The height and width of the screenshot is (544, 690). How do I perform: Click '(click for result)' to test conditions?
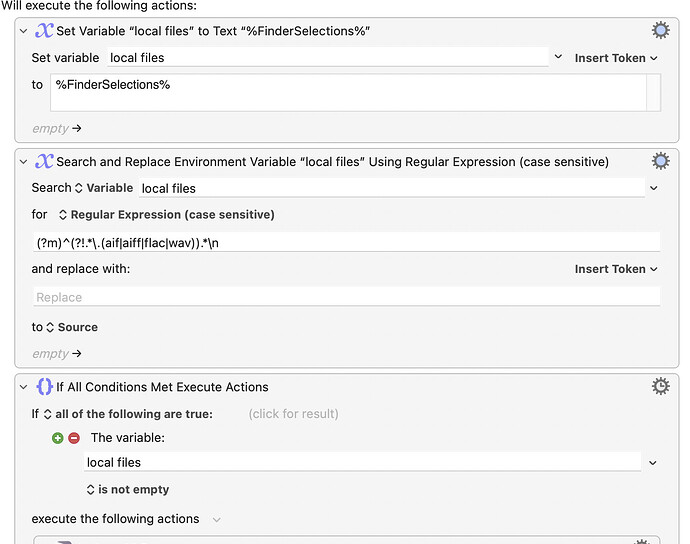point(293,414)
